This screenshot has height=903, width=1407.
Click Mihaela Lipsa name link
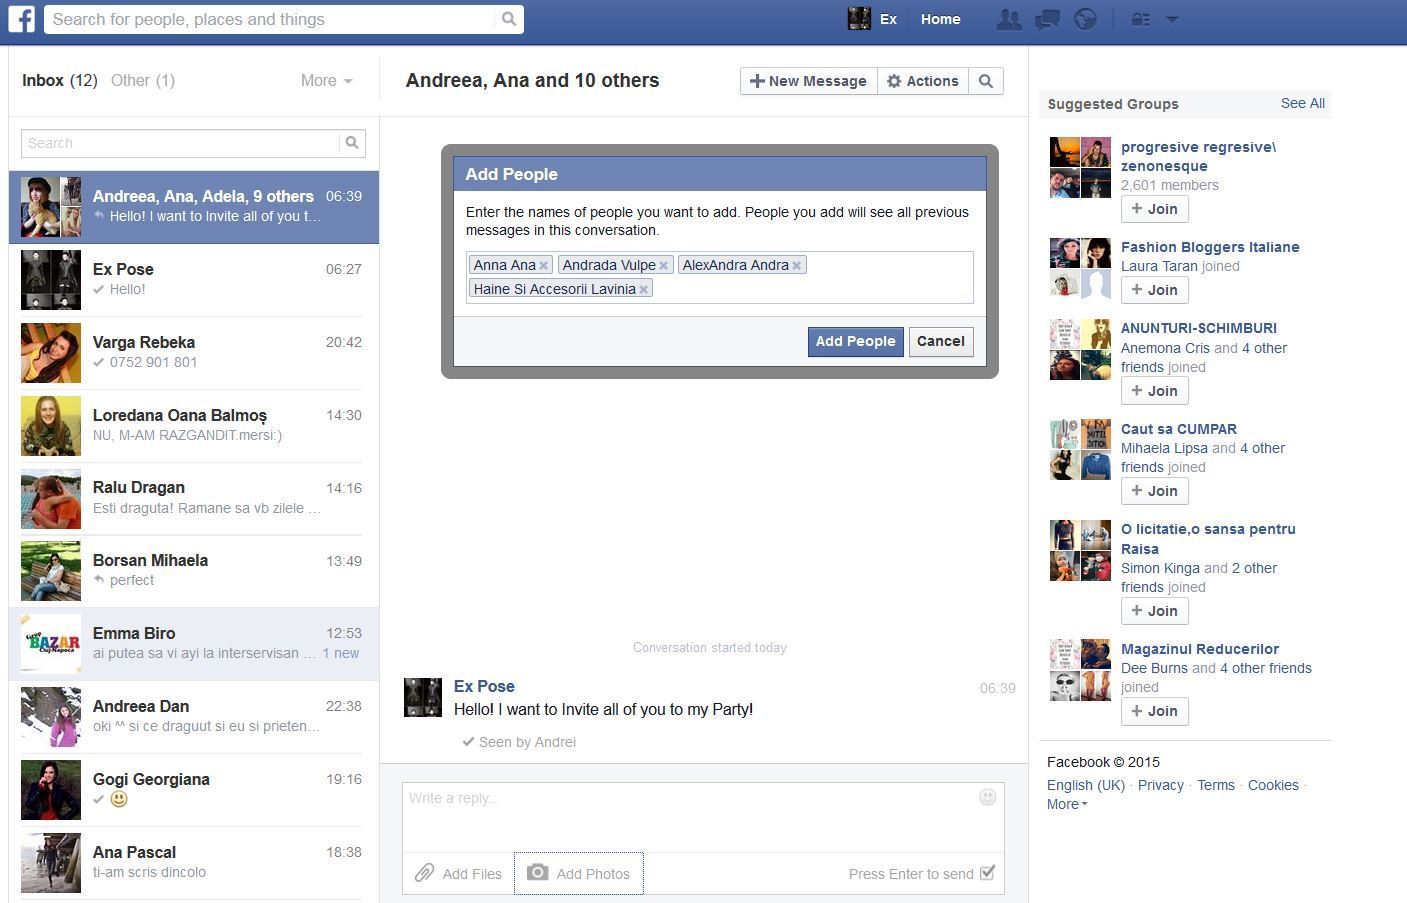1164,448
